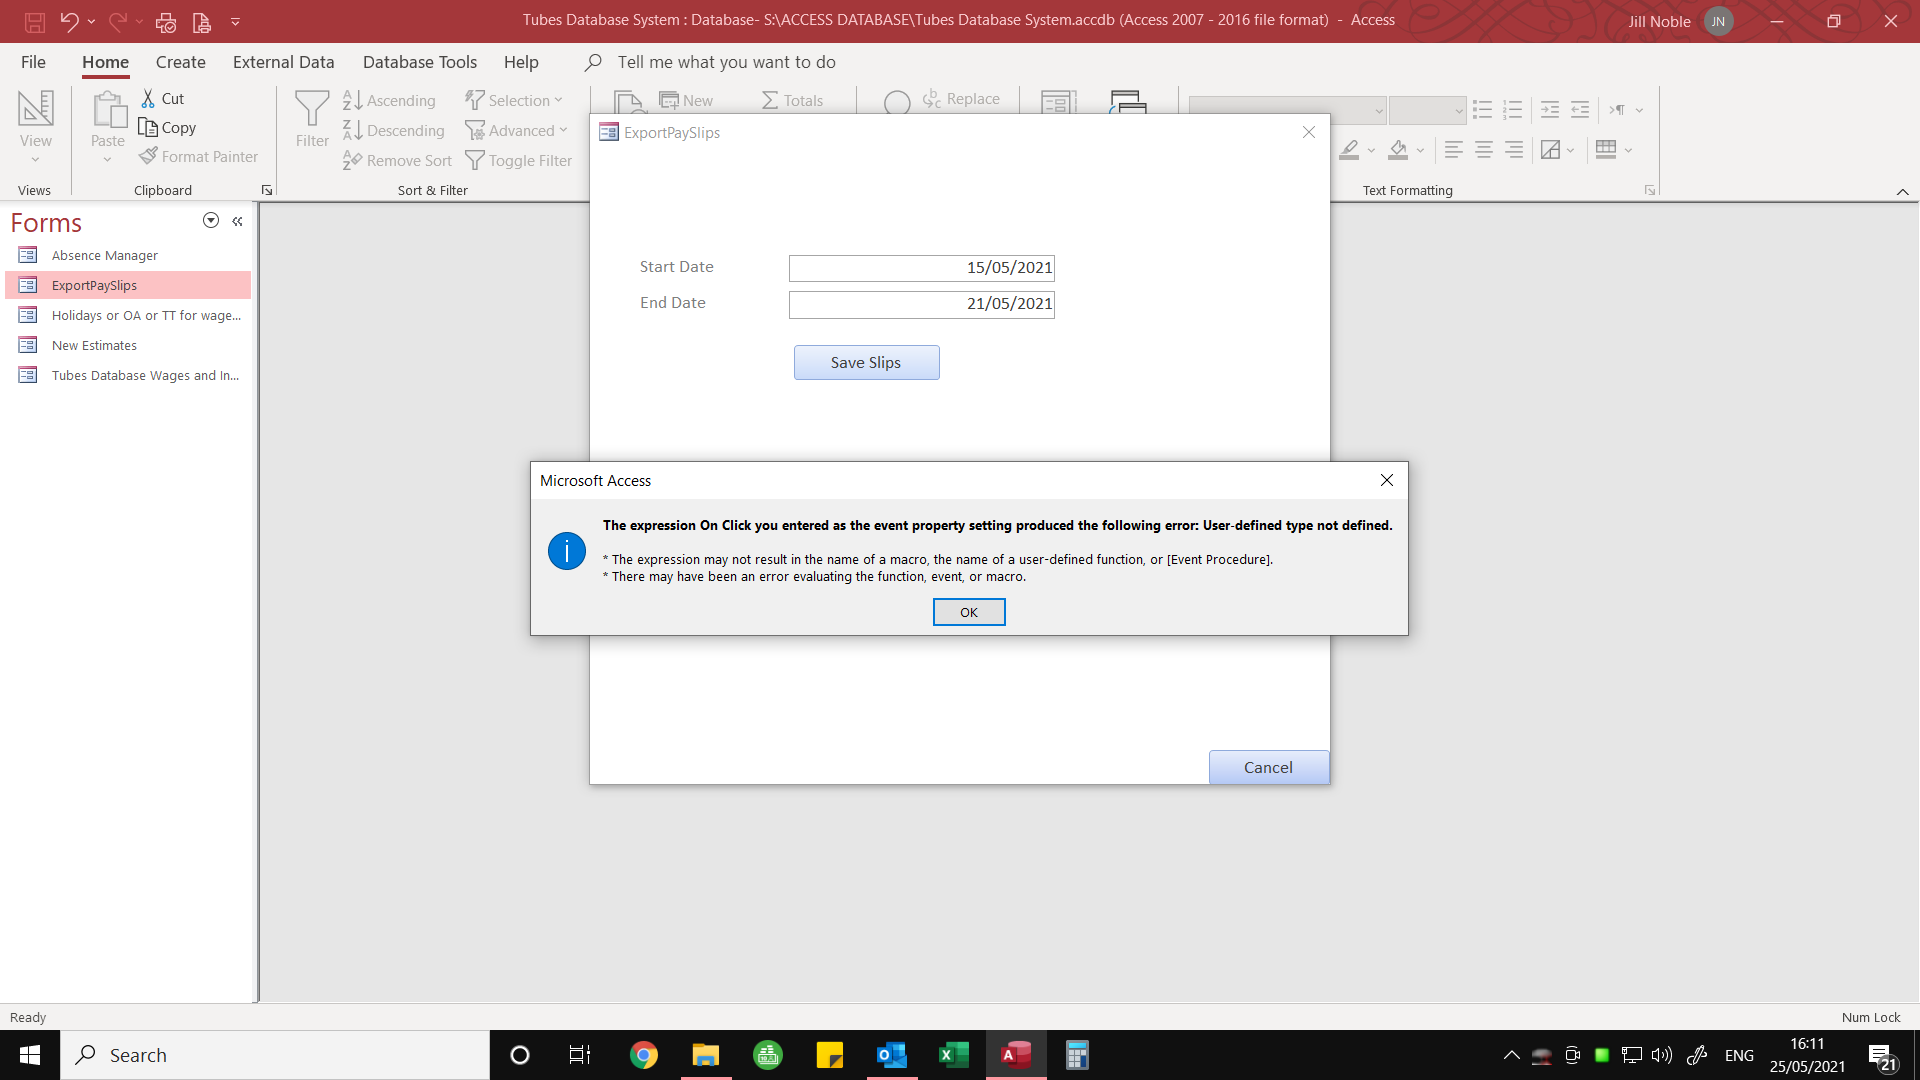This screenshot has width=1920, height=1080.
Task: Click the Cut scissors icon
Action: pyautogui.click(x=148, y=98)
